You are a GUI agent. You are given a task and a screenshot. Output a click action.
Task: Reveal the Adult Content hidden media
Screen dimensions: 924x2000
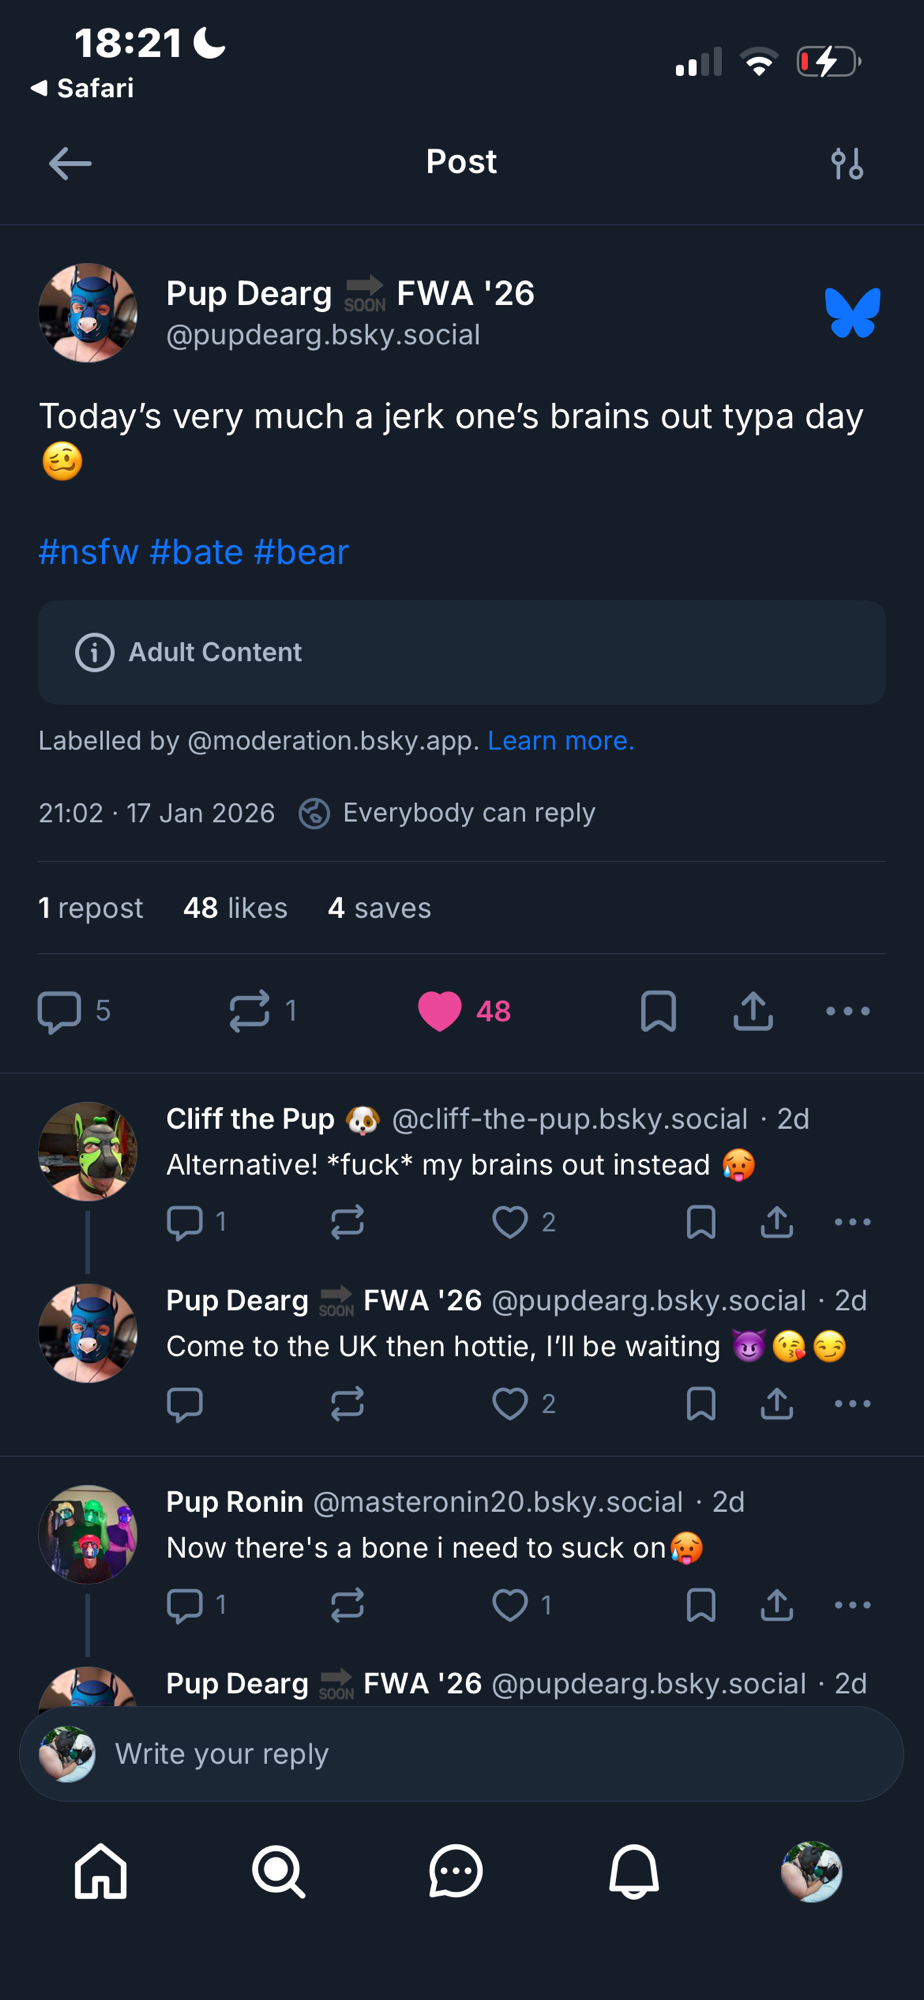coord(461,652)
